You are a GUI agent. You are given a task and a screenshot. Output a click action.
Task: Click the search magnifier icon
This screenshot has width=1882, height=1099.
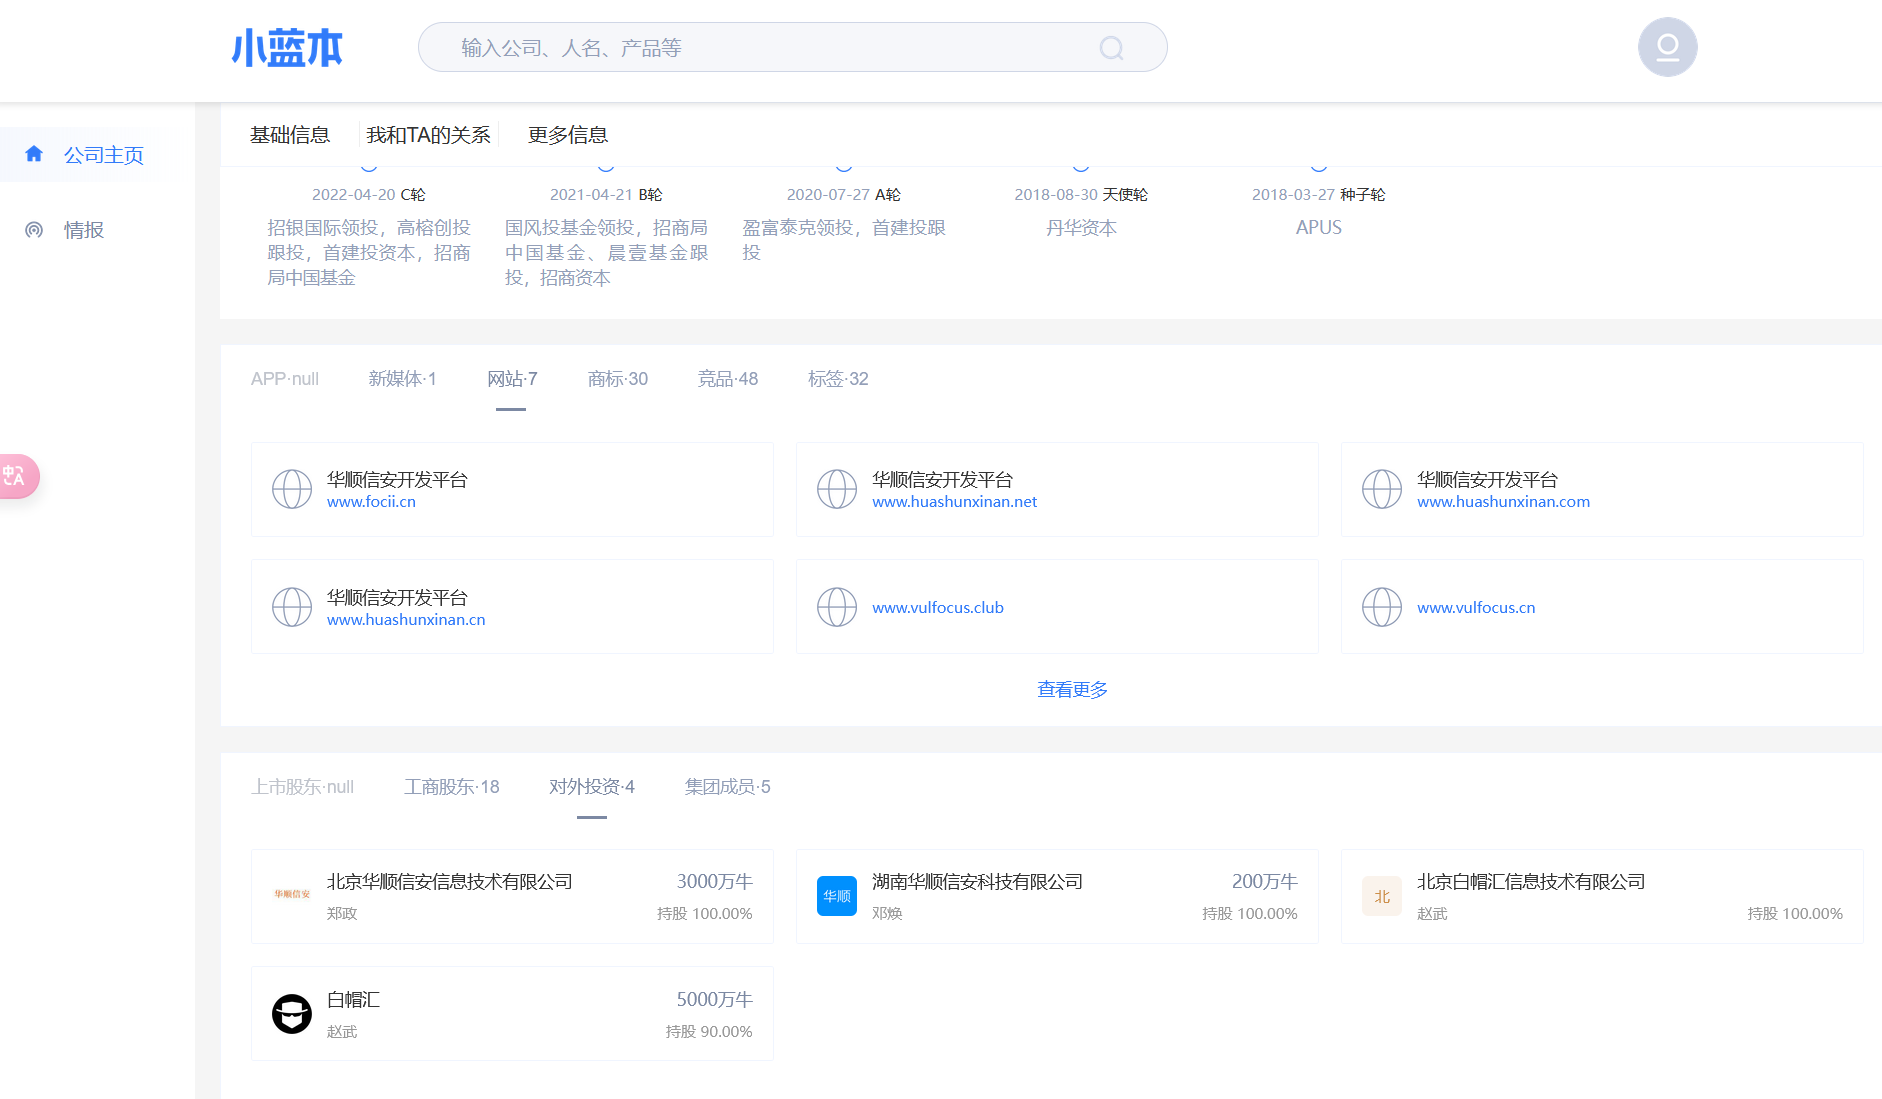click(x=1111, y=48)
